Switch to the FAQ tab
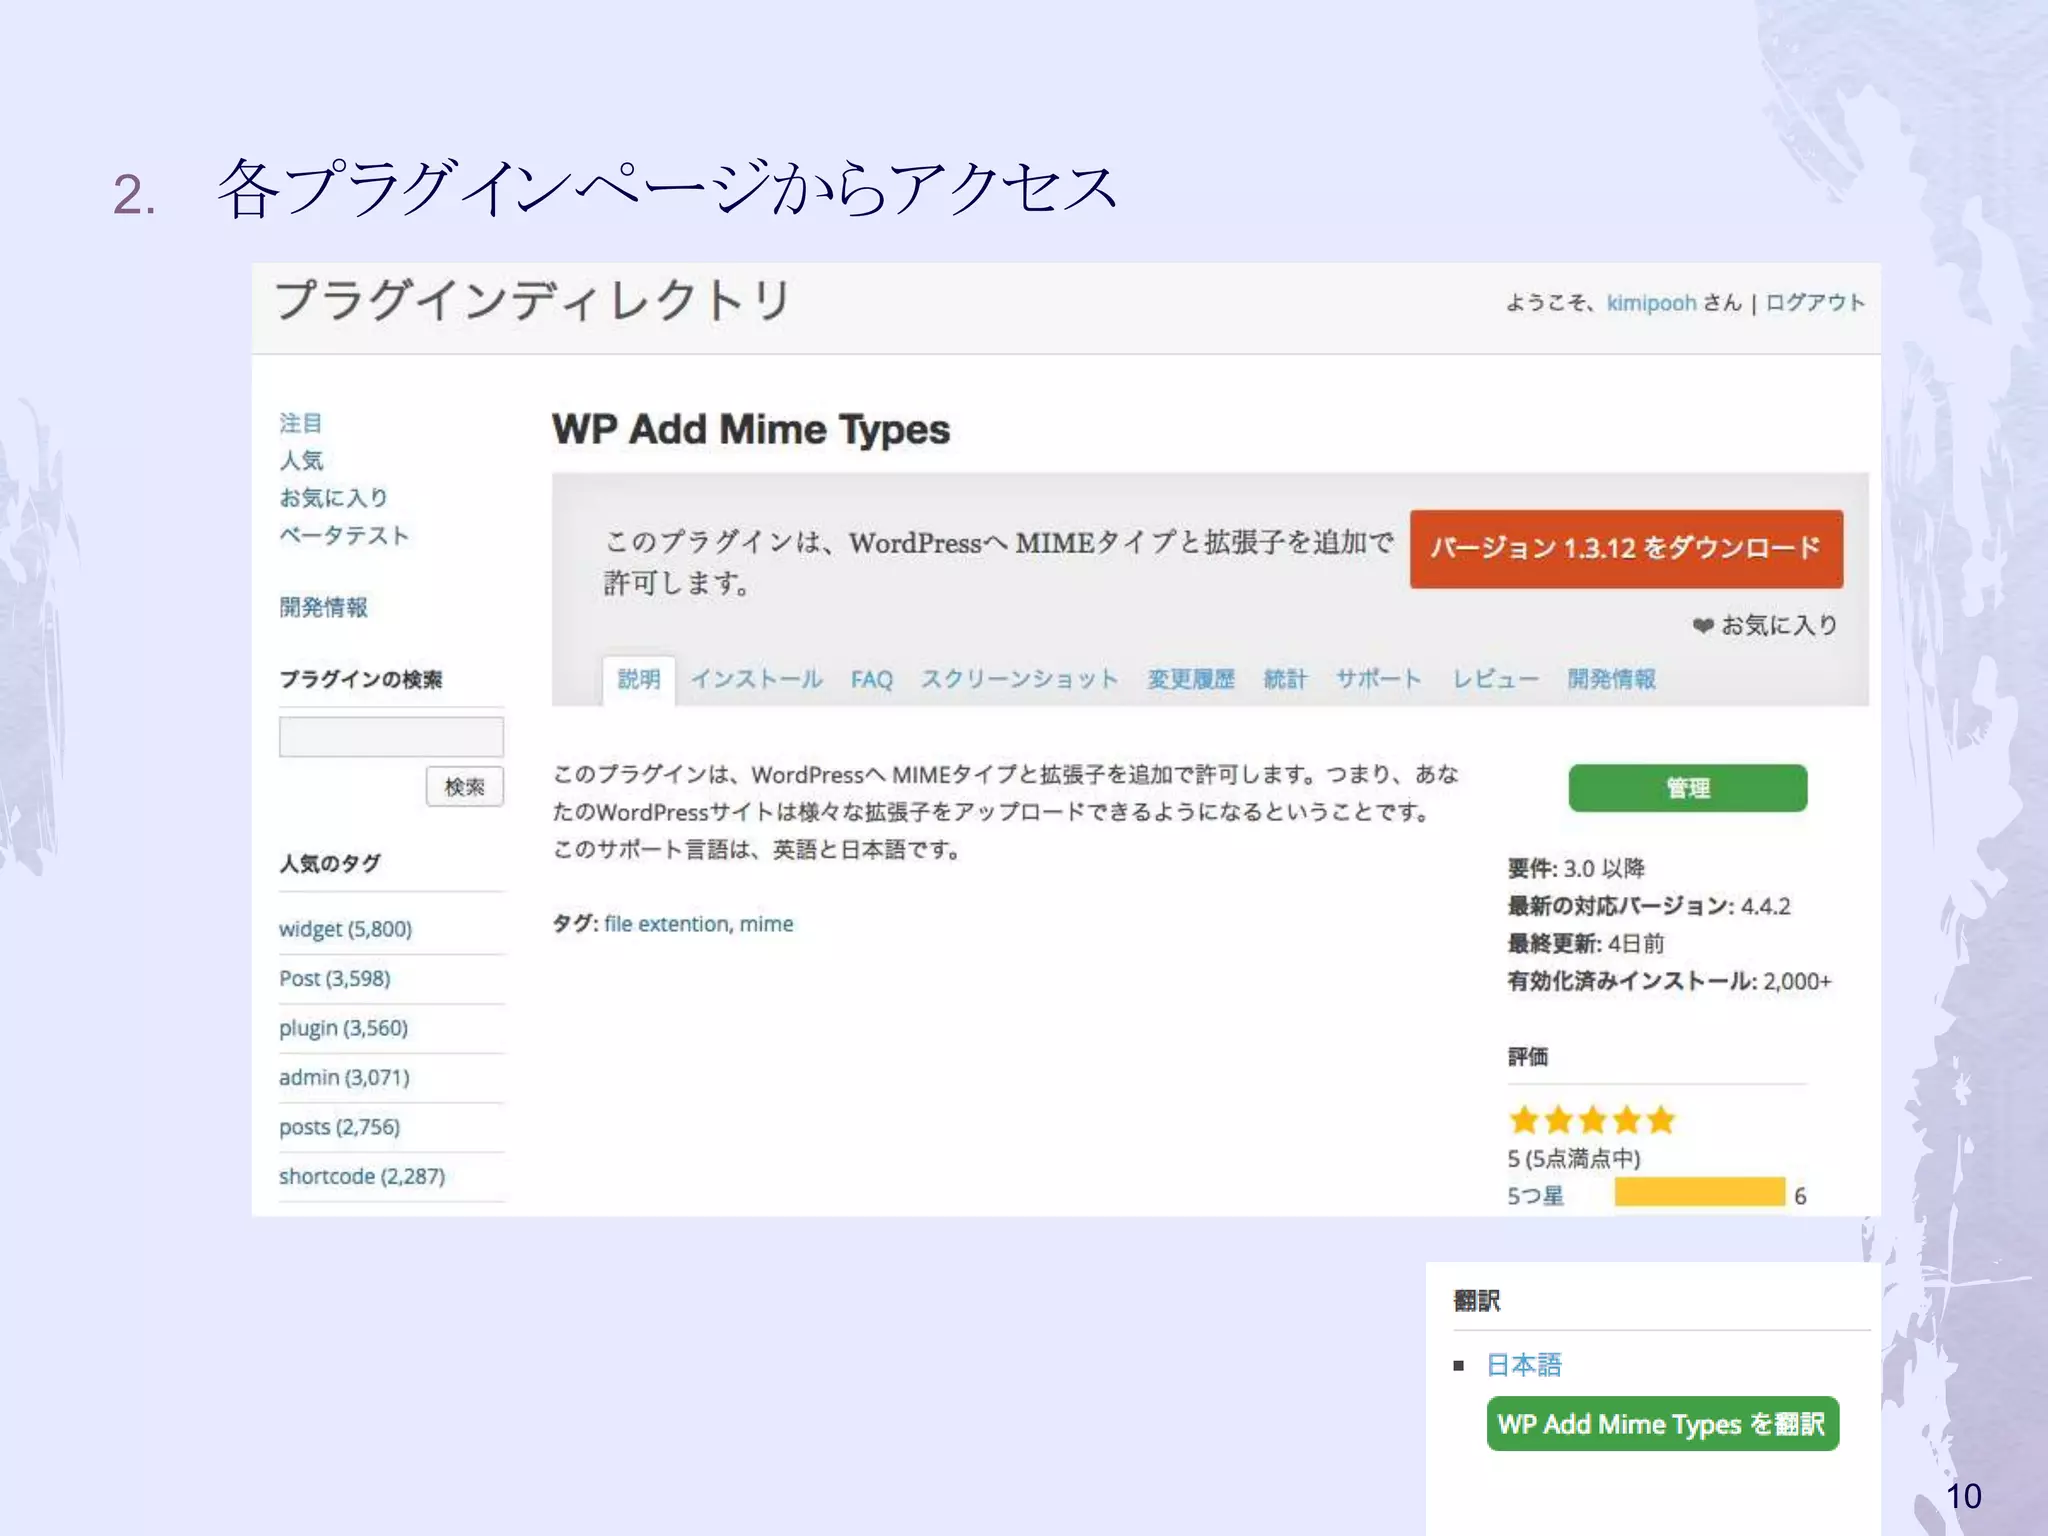The width and height of the screenshot is (2048, 1536). [x=871, y=680]
